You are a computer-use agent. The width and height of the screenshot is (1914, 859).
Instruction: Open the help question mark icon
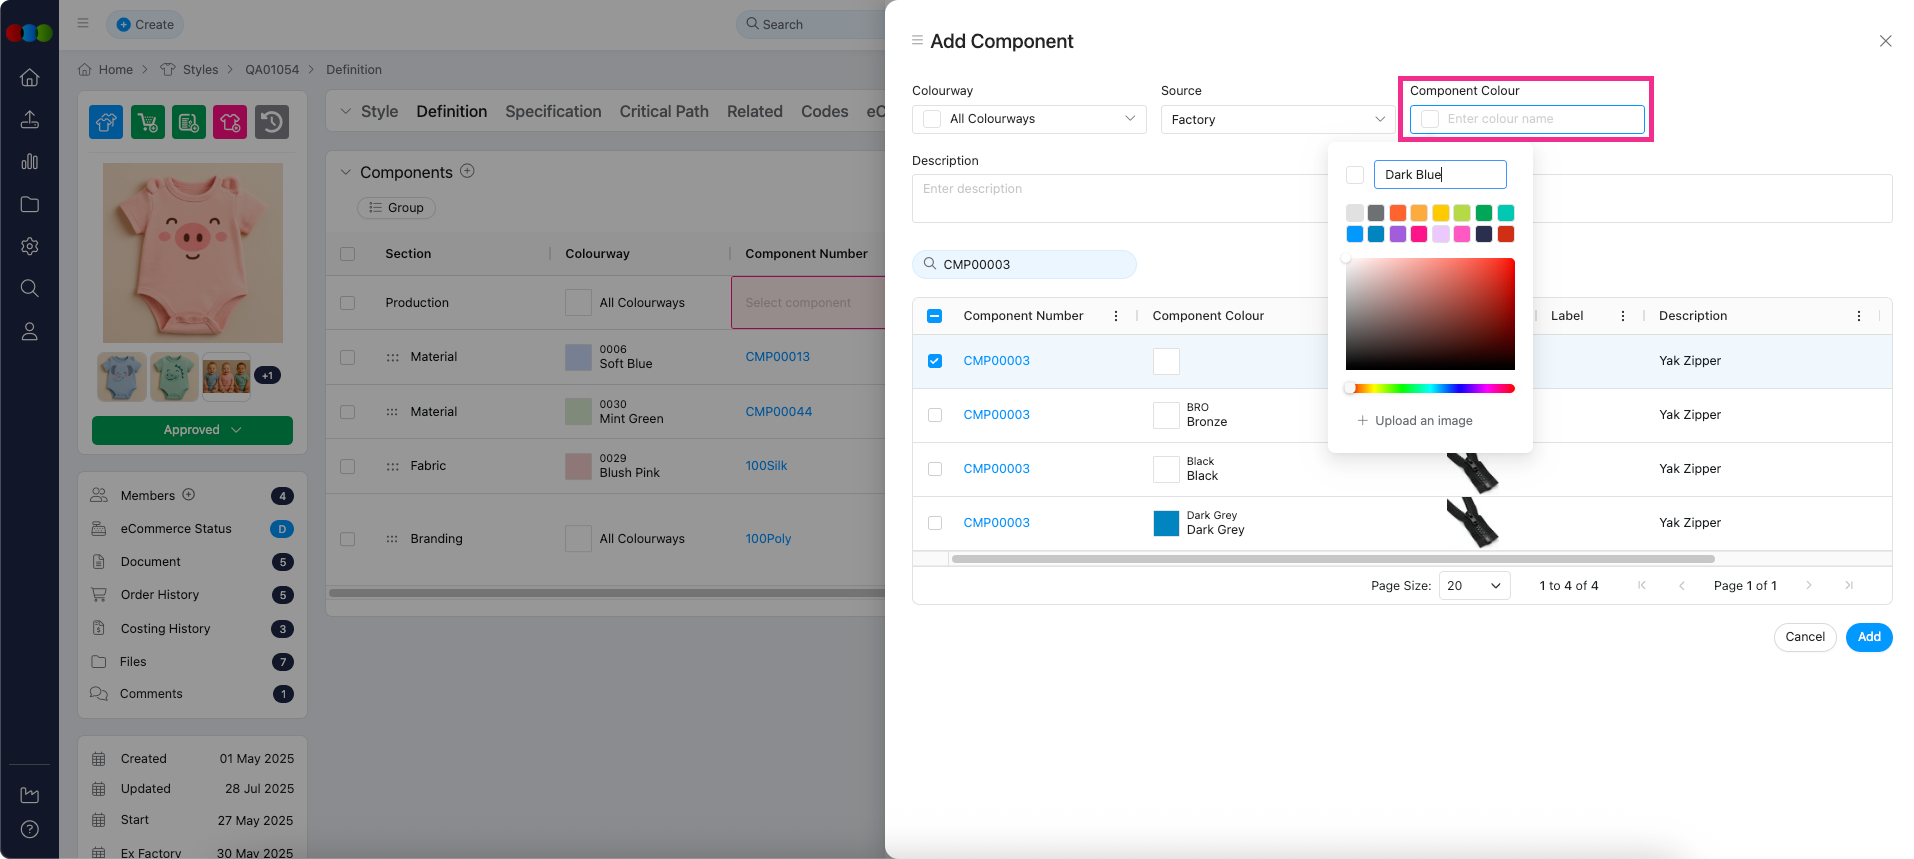pyautogui.click(x=30, y=829)
